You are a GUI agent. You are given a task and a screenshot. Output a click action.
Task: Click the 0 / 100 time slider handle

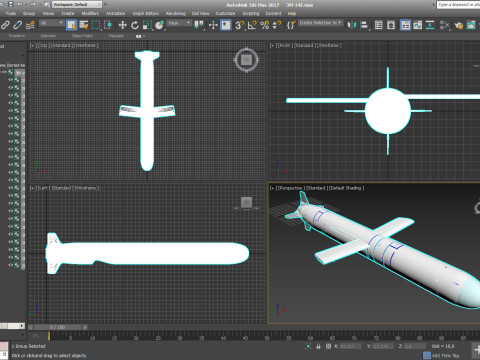58,327
